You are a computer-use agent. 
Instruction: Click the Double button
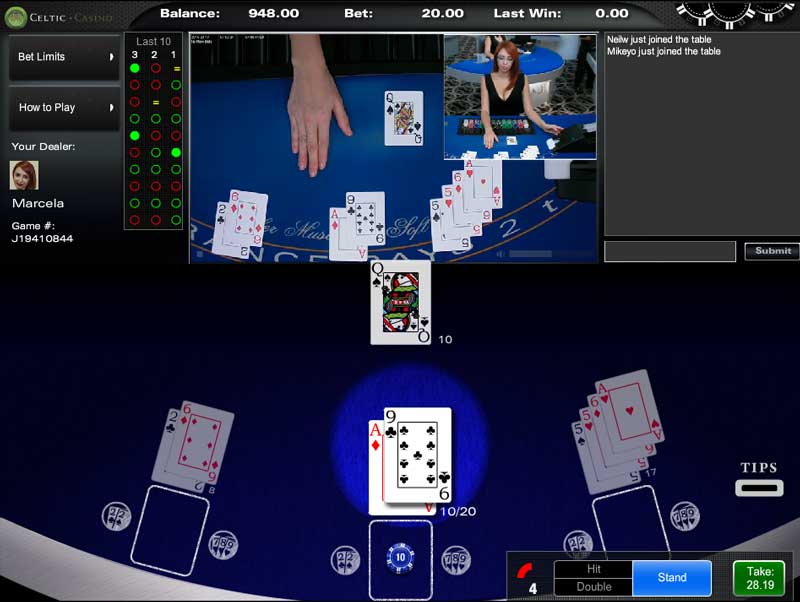pyautogui.click(x=593, y=587)
